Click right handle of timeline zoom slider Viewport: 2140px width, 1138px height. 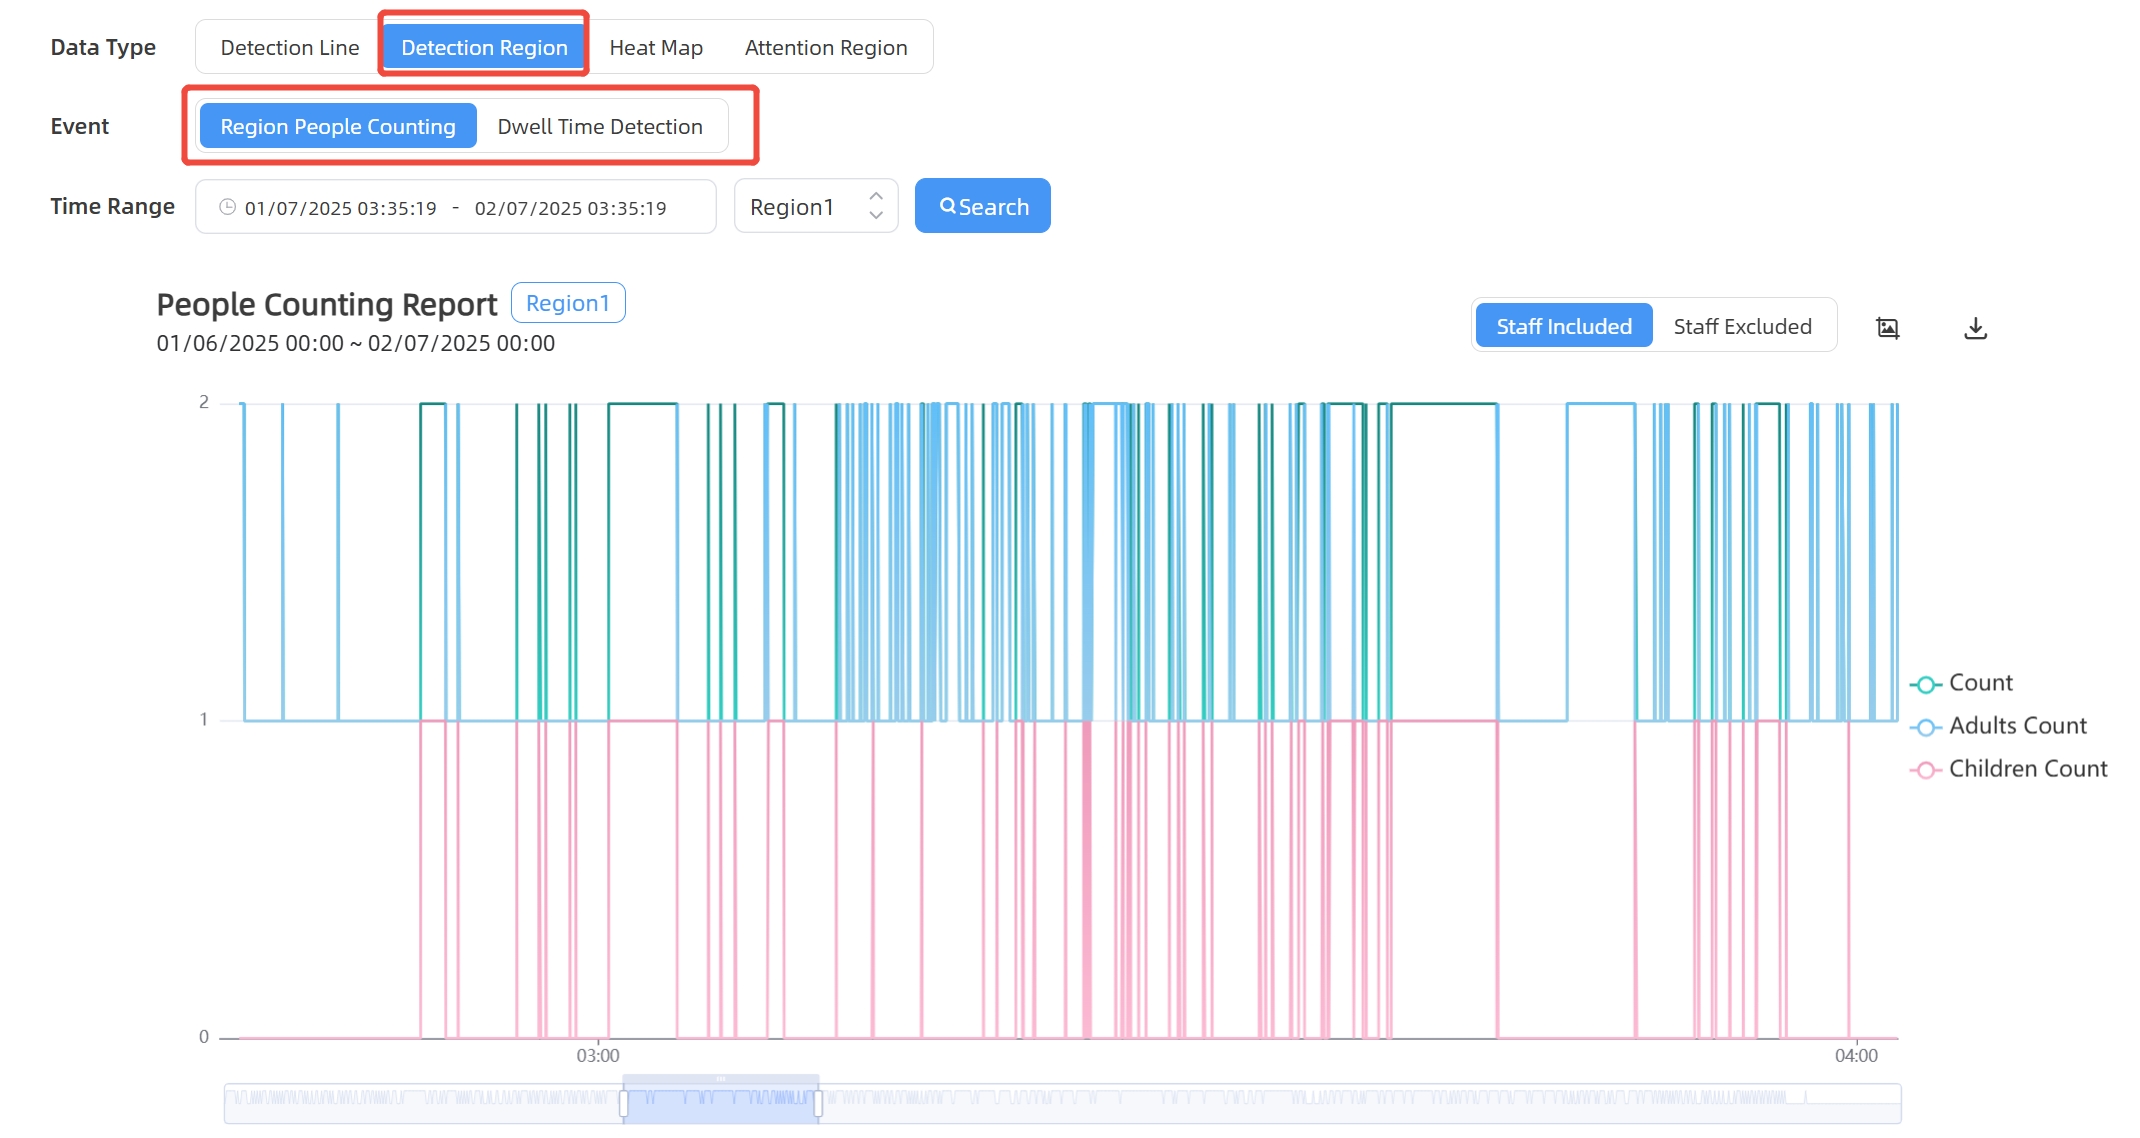pos(818,1103)
